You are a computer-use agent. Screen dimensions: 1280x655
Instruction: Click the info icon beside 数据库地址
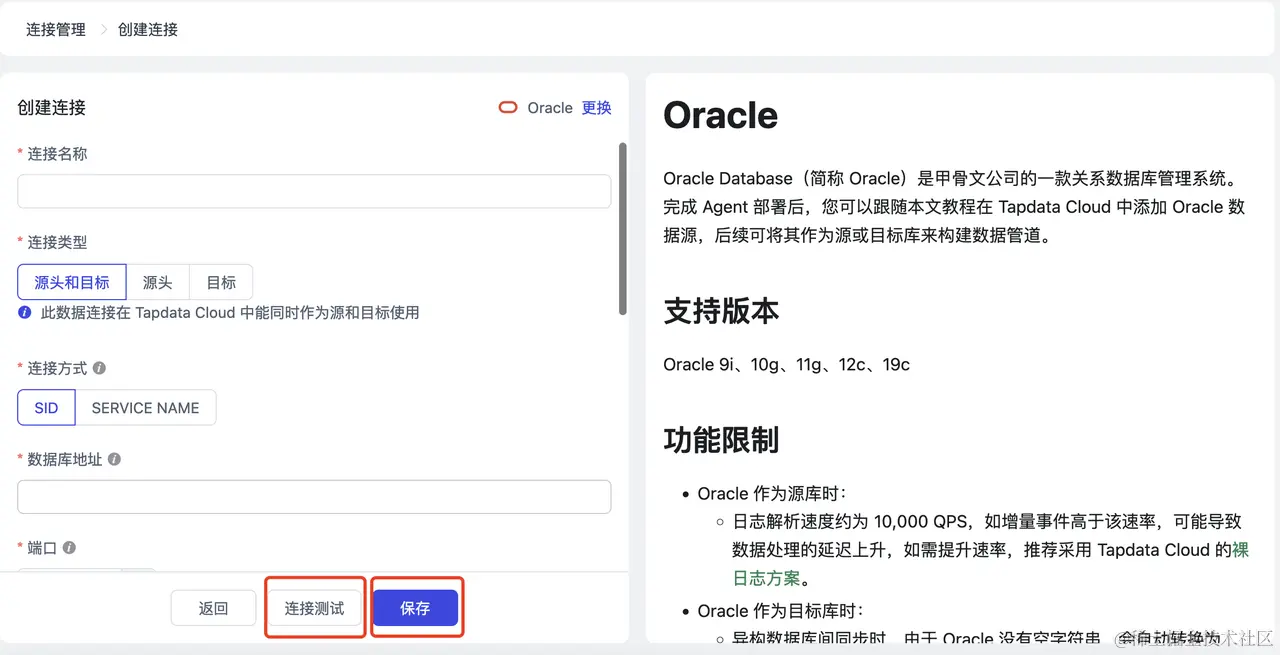click(114, 459)
